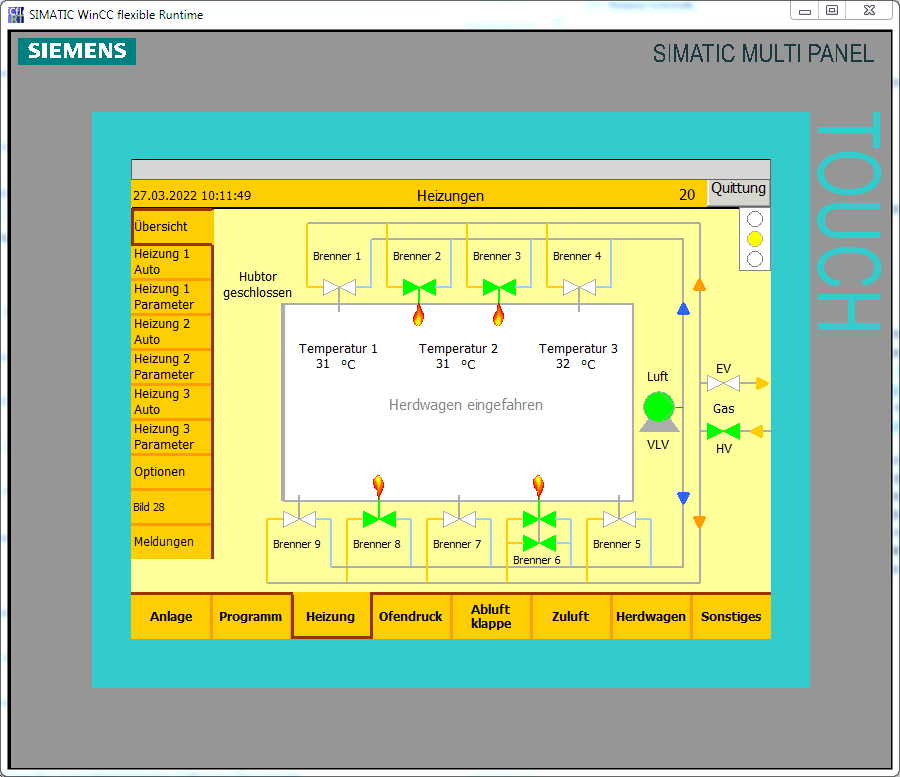Viewport: 900px width, 777px height.
Task: Click the EV valve symbol
Action: [x=723, y=383]
